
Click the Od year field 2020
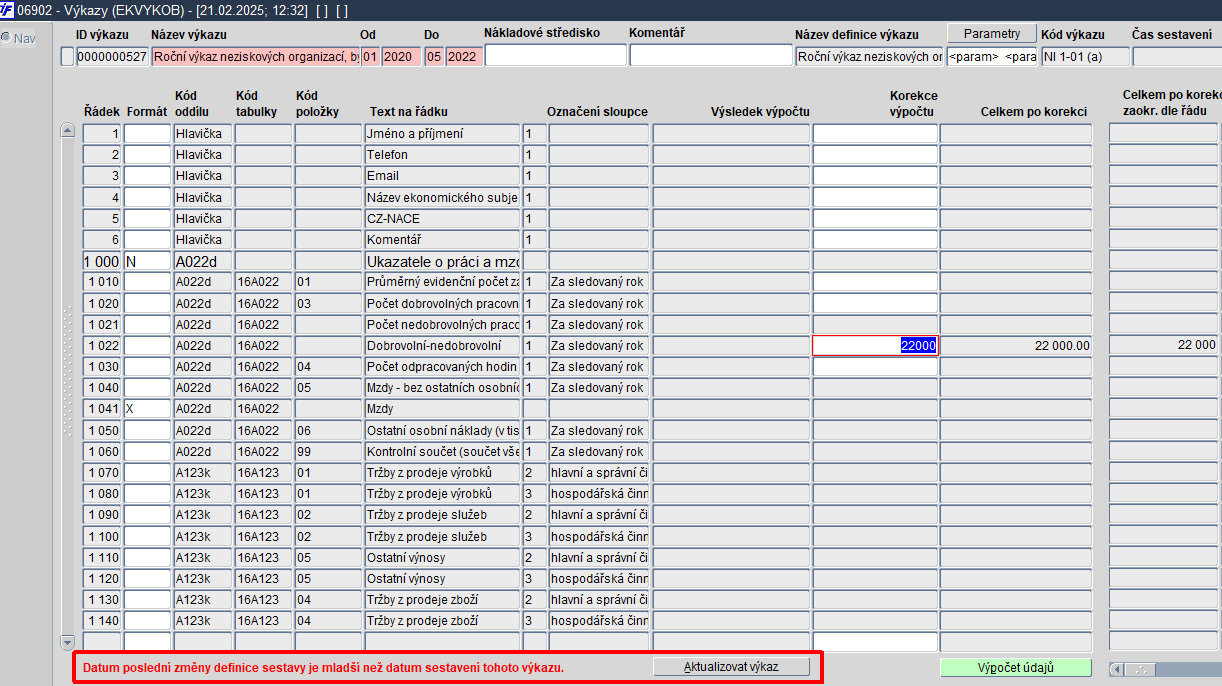(x=401, y=57)
